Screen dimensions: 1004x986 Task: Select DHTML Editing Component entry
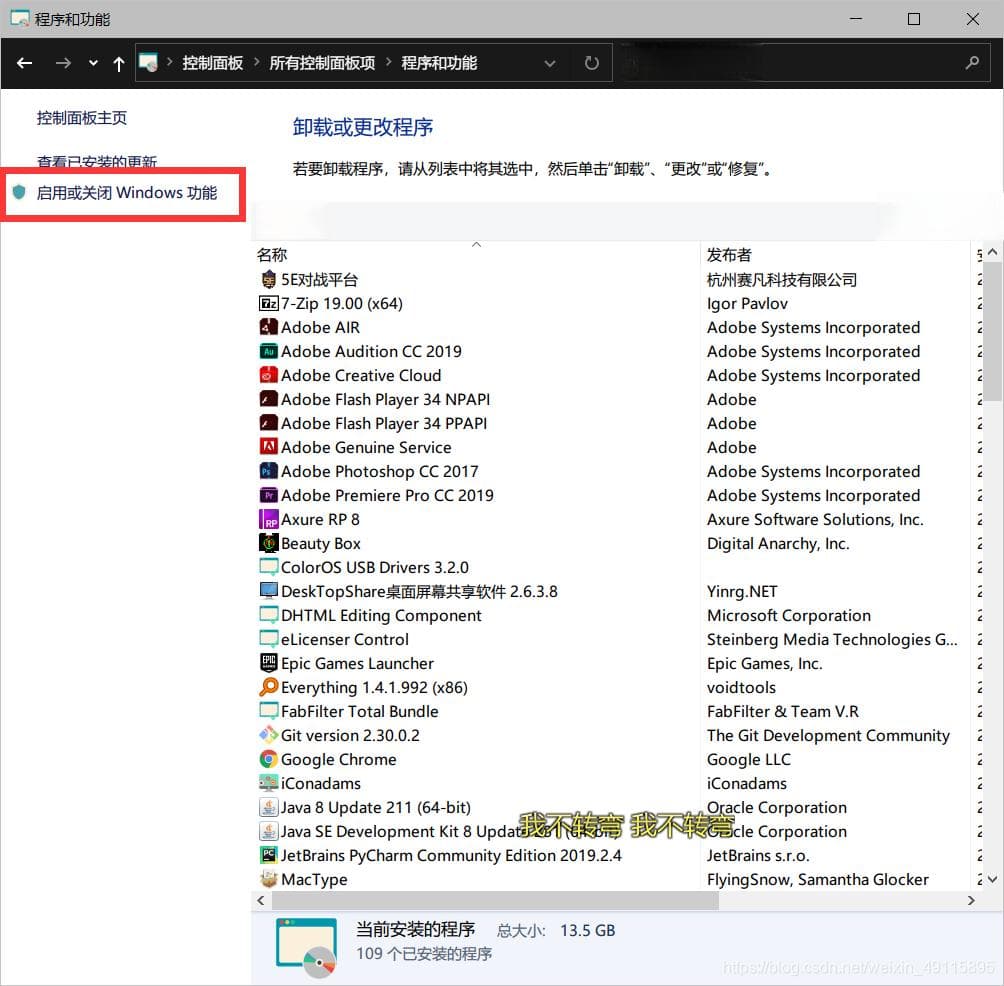pyautogui.click(x=381, y=615)
